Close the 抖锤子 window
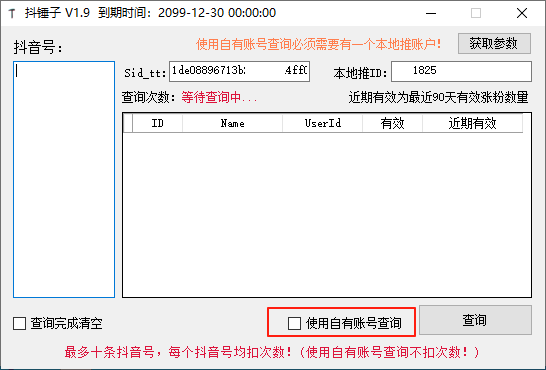Image resolution: width=546 pixels, height=370 pixels. click(x=522, y=13)
